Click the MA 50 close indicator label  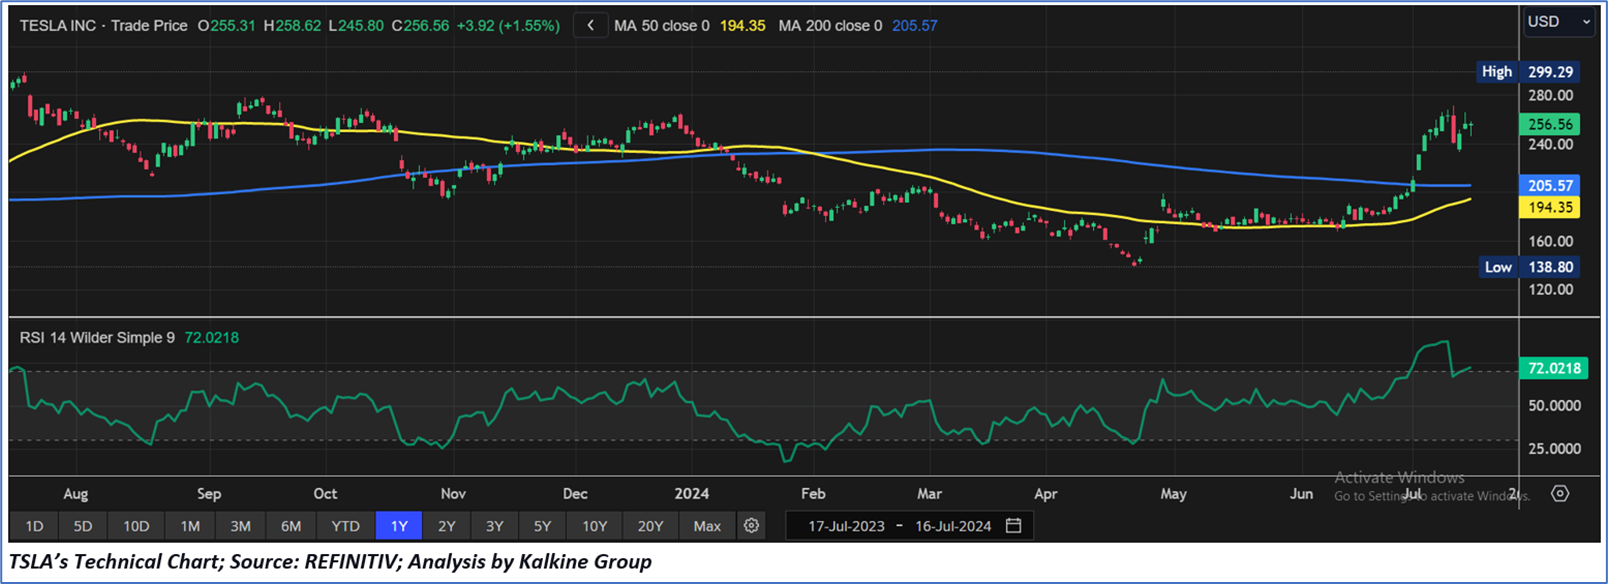(x=661, y=26)
